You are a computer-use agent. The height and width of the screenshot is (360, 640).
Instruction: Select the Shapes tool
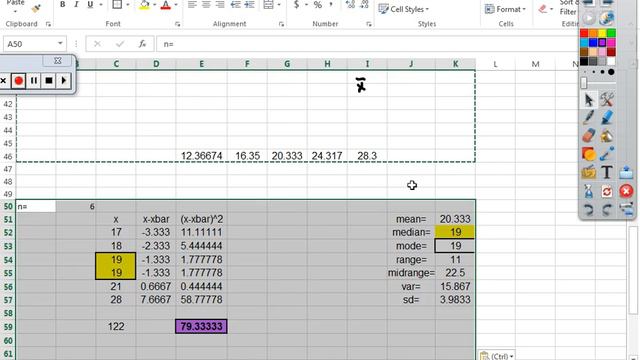click(588, 154)
